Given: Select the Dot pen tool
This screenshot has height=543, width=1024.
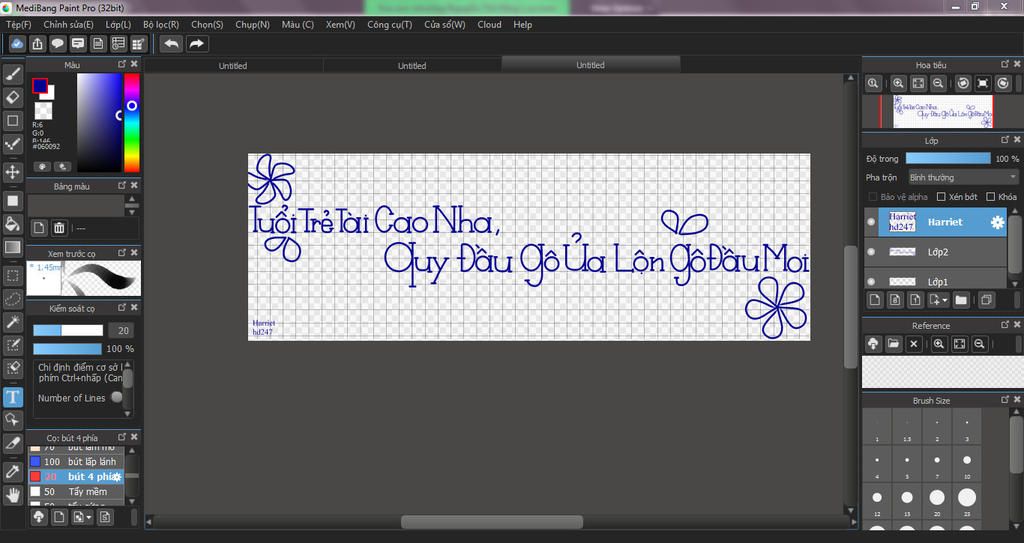Looking at the screenshot, I should point(12,144).
